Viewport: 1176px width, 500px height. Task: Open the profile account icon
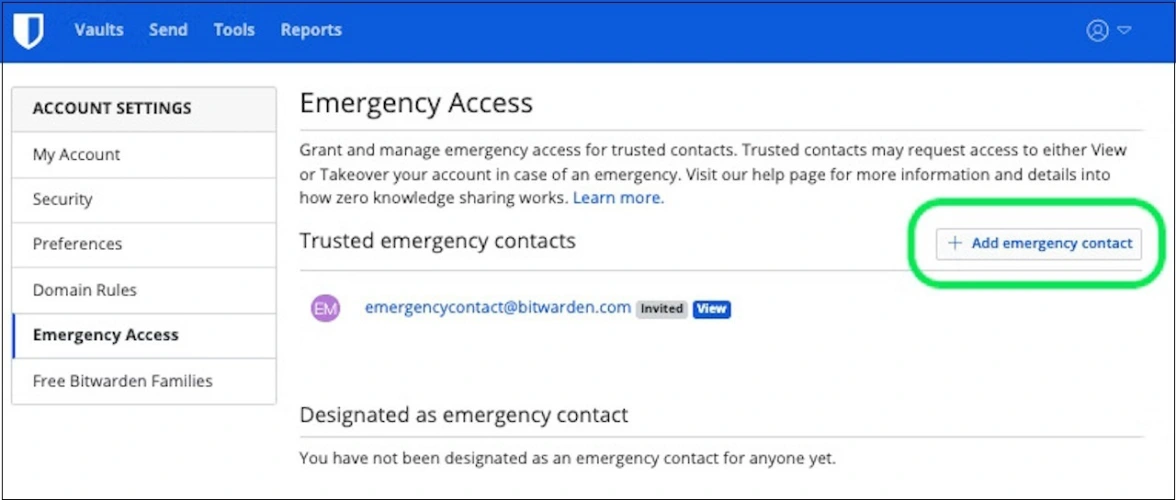1097,30
